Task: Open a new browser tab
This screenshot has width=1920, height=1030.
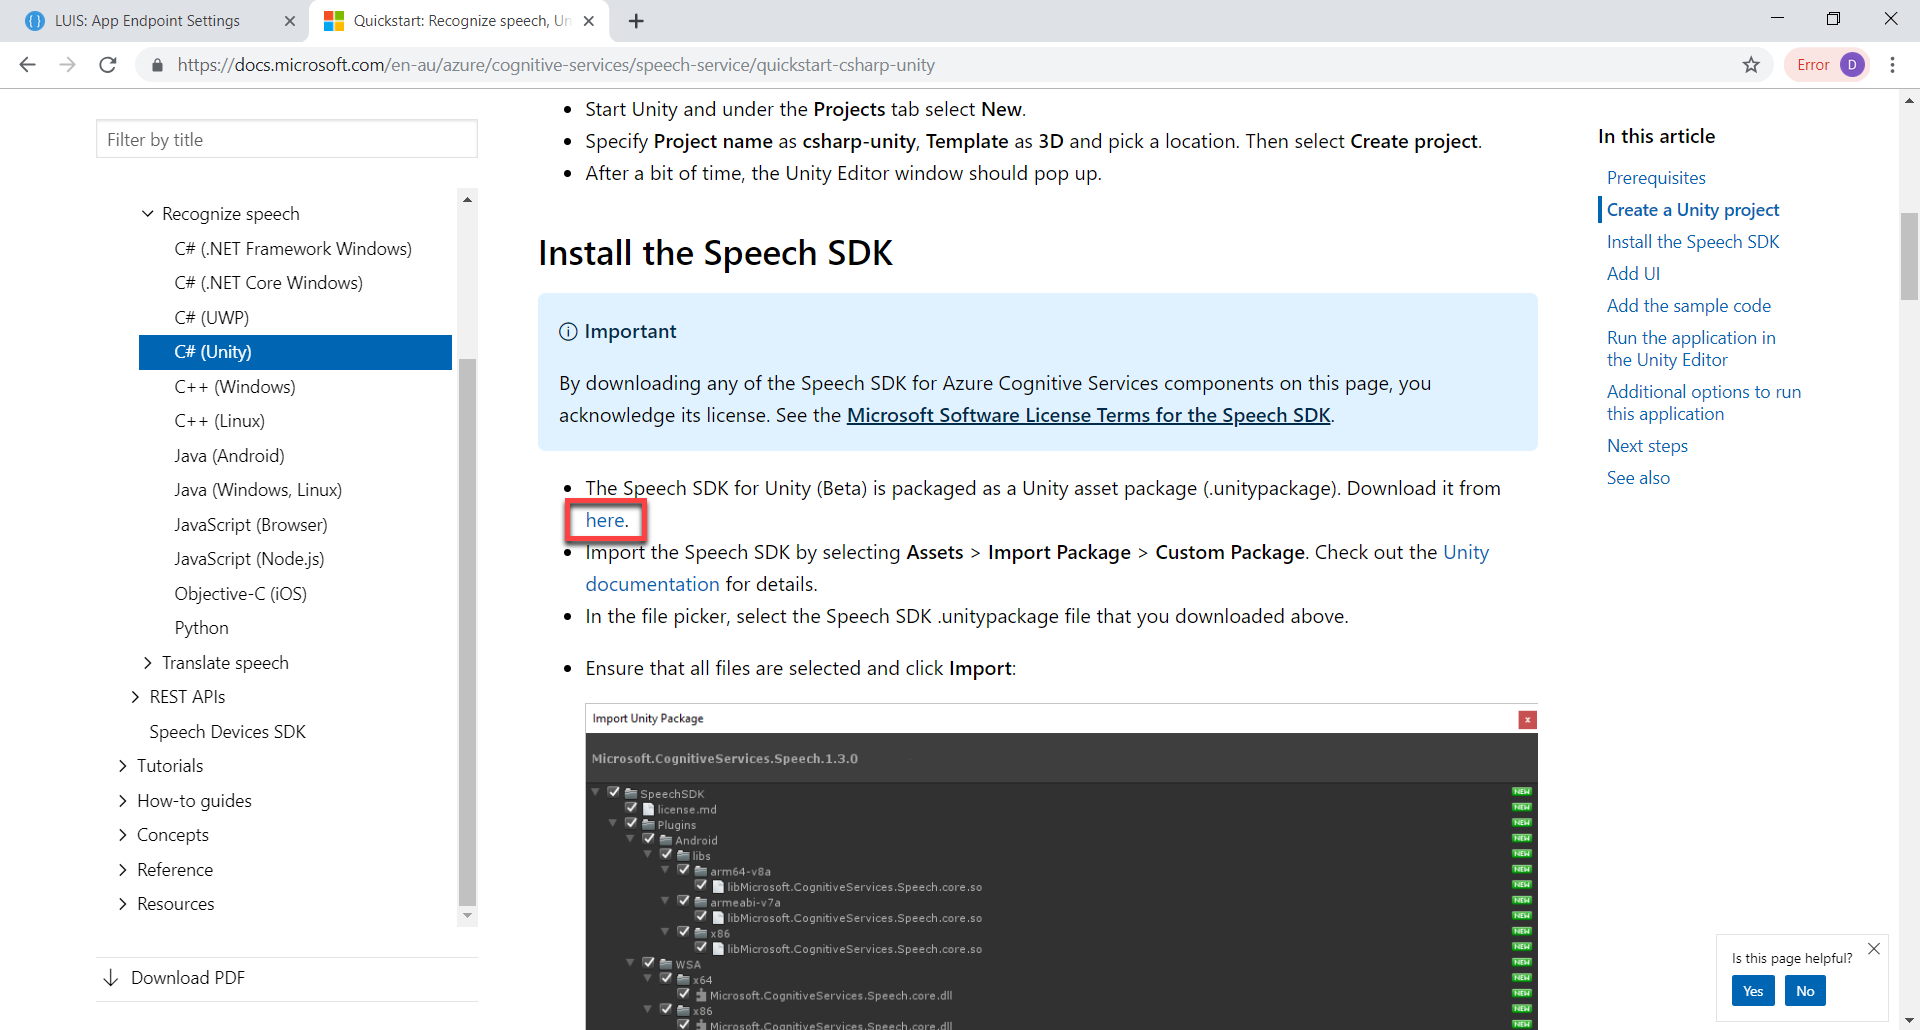Action: [636, 21]
